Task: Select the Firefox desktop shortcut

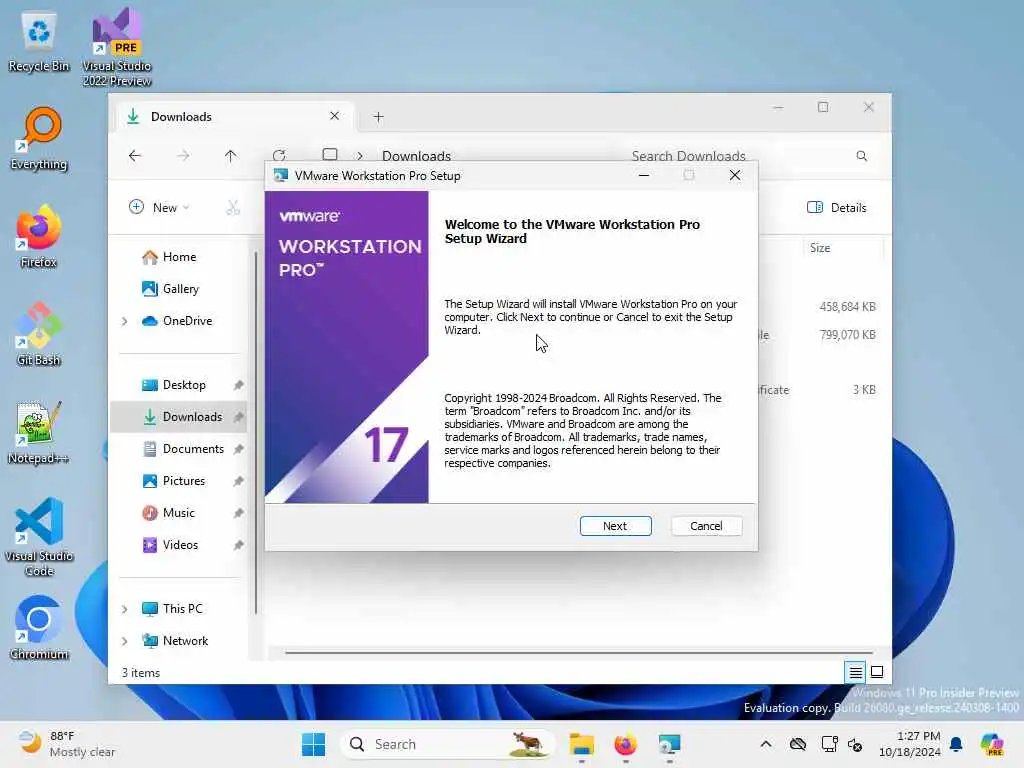Action: (39, 236)
